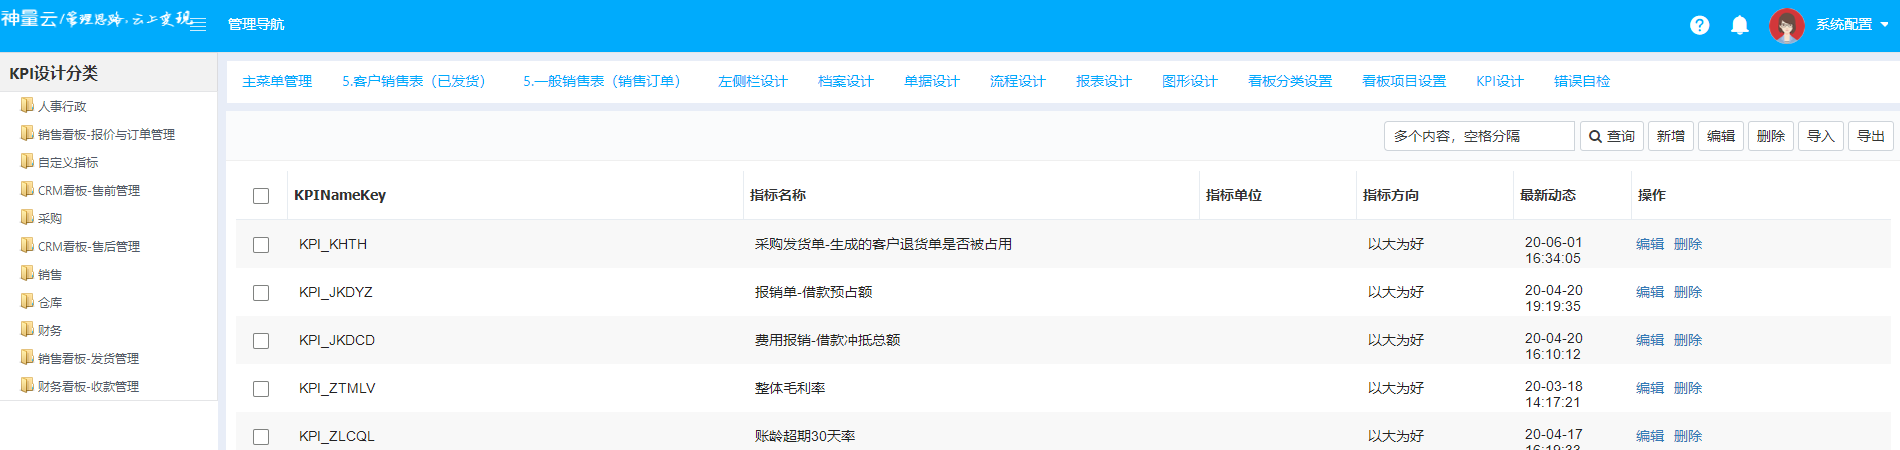
Task: Click 编辑 link for KPI_JKDCD row
Action: [1649, 340]
